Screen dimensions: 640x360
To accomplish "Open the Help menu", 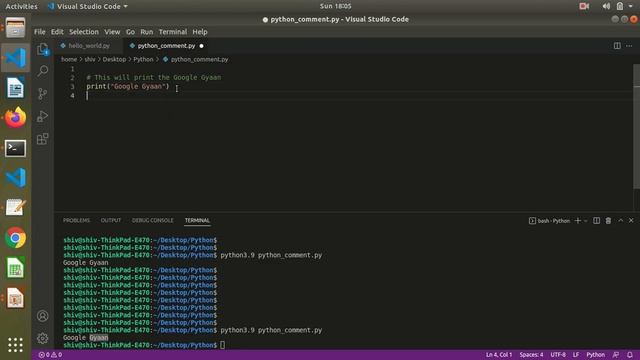I will click(x=200, y=32).
